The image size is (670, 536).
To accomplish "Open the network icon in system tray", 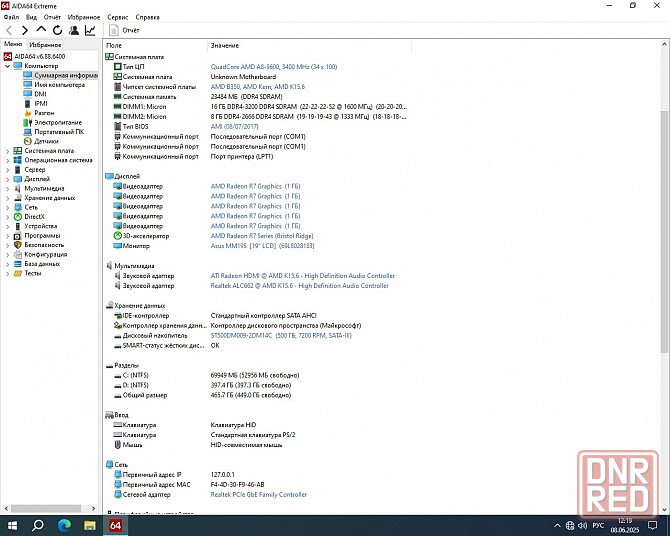I will (x=570, y=525).
